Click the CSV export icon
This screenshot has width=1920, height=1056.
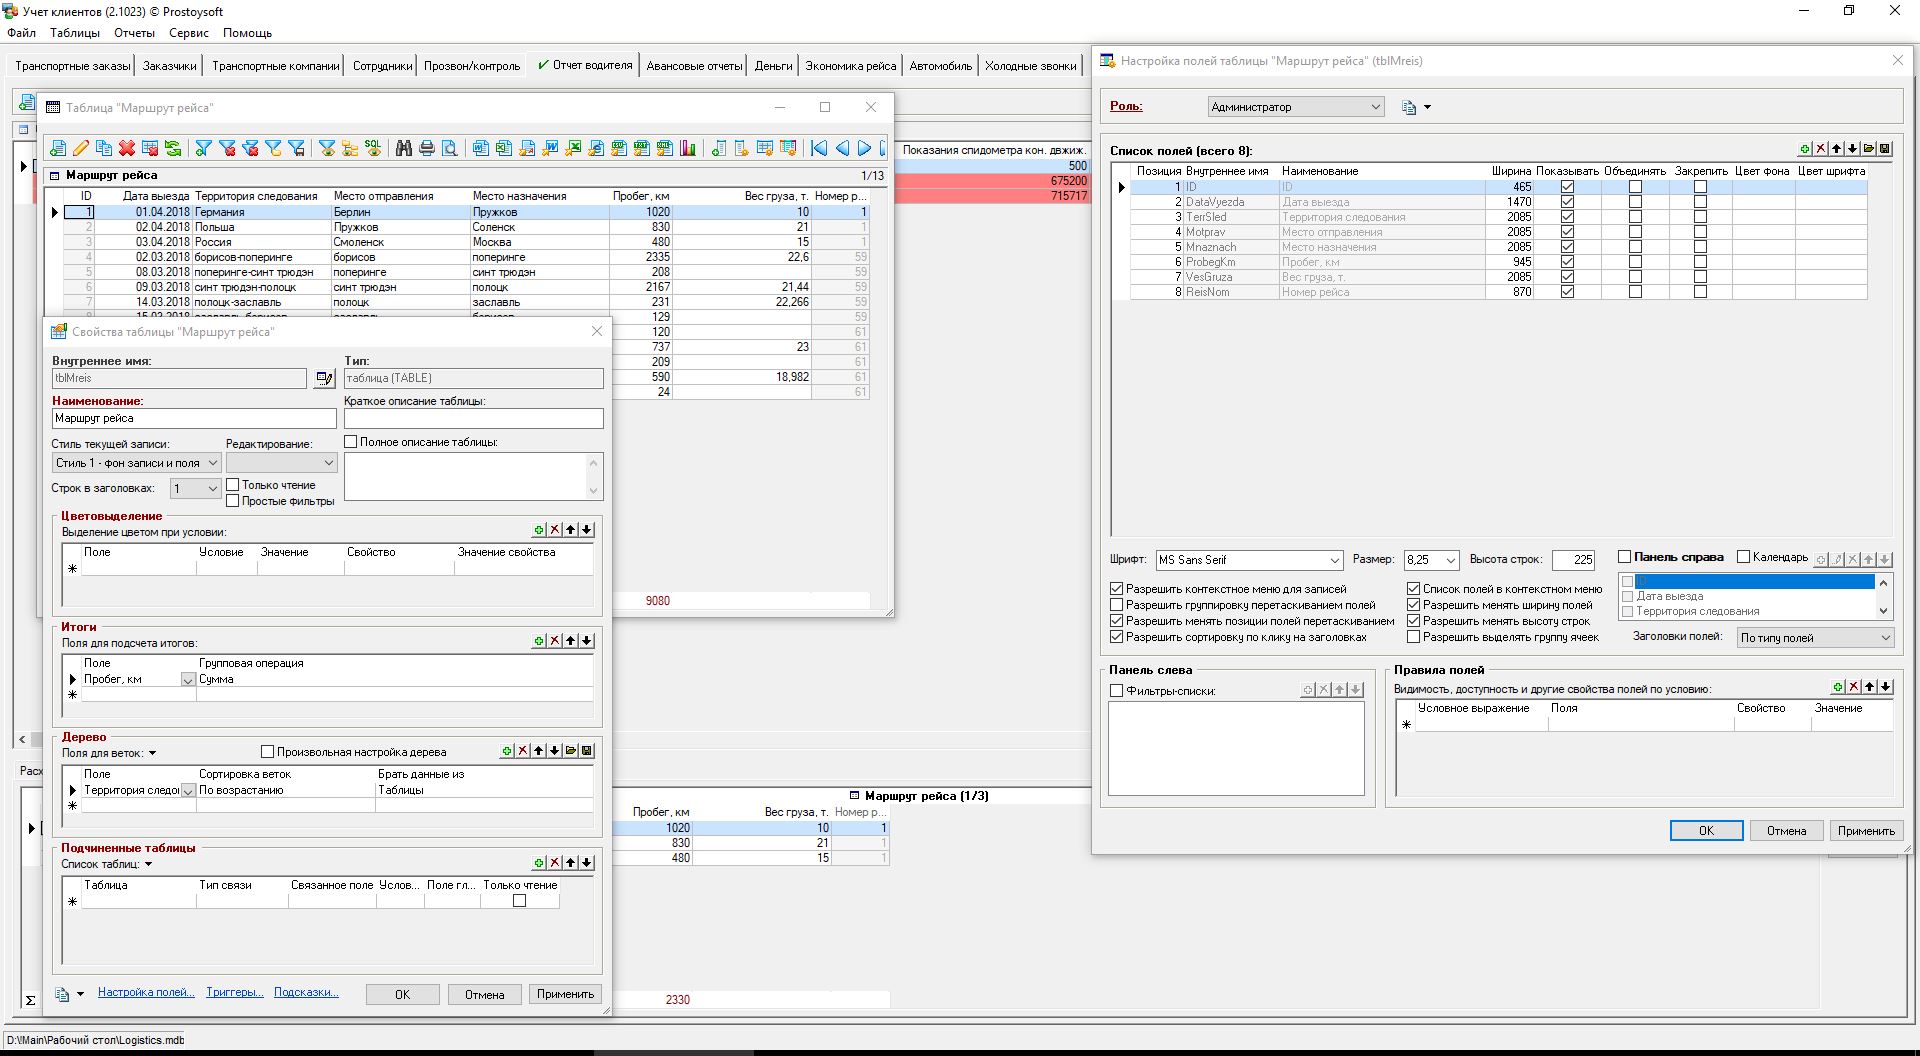618,148
